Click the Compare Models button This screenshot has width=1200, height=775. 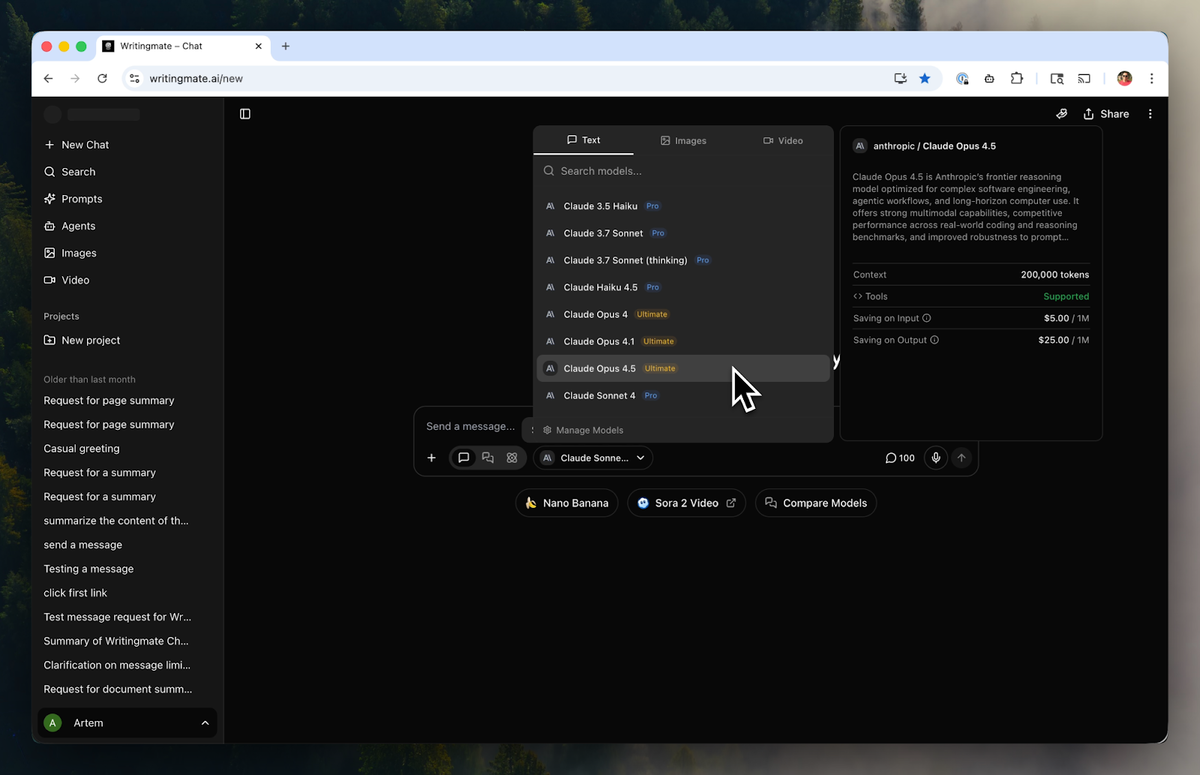point(815,503)
